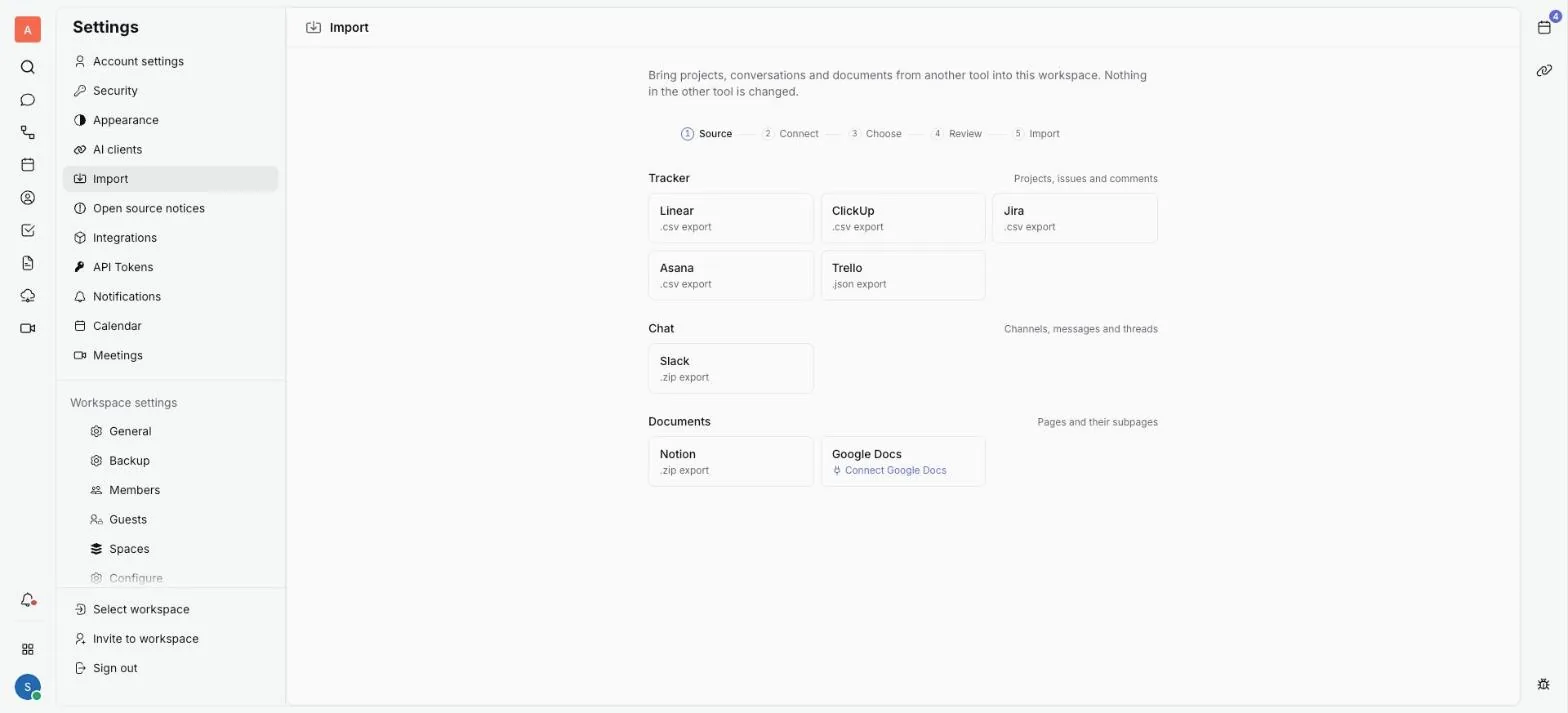The height and width of the screenshot is (713, 1568).
Task: Open Calendar settings item
Action: pos(170,326)
